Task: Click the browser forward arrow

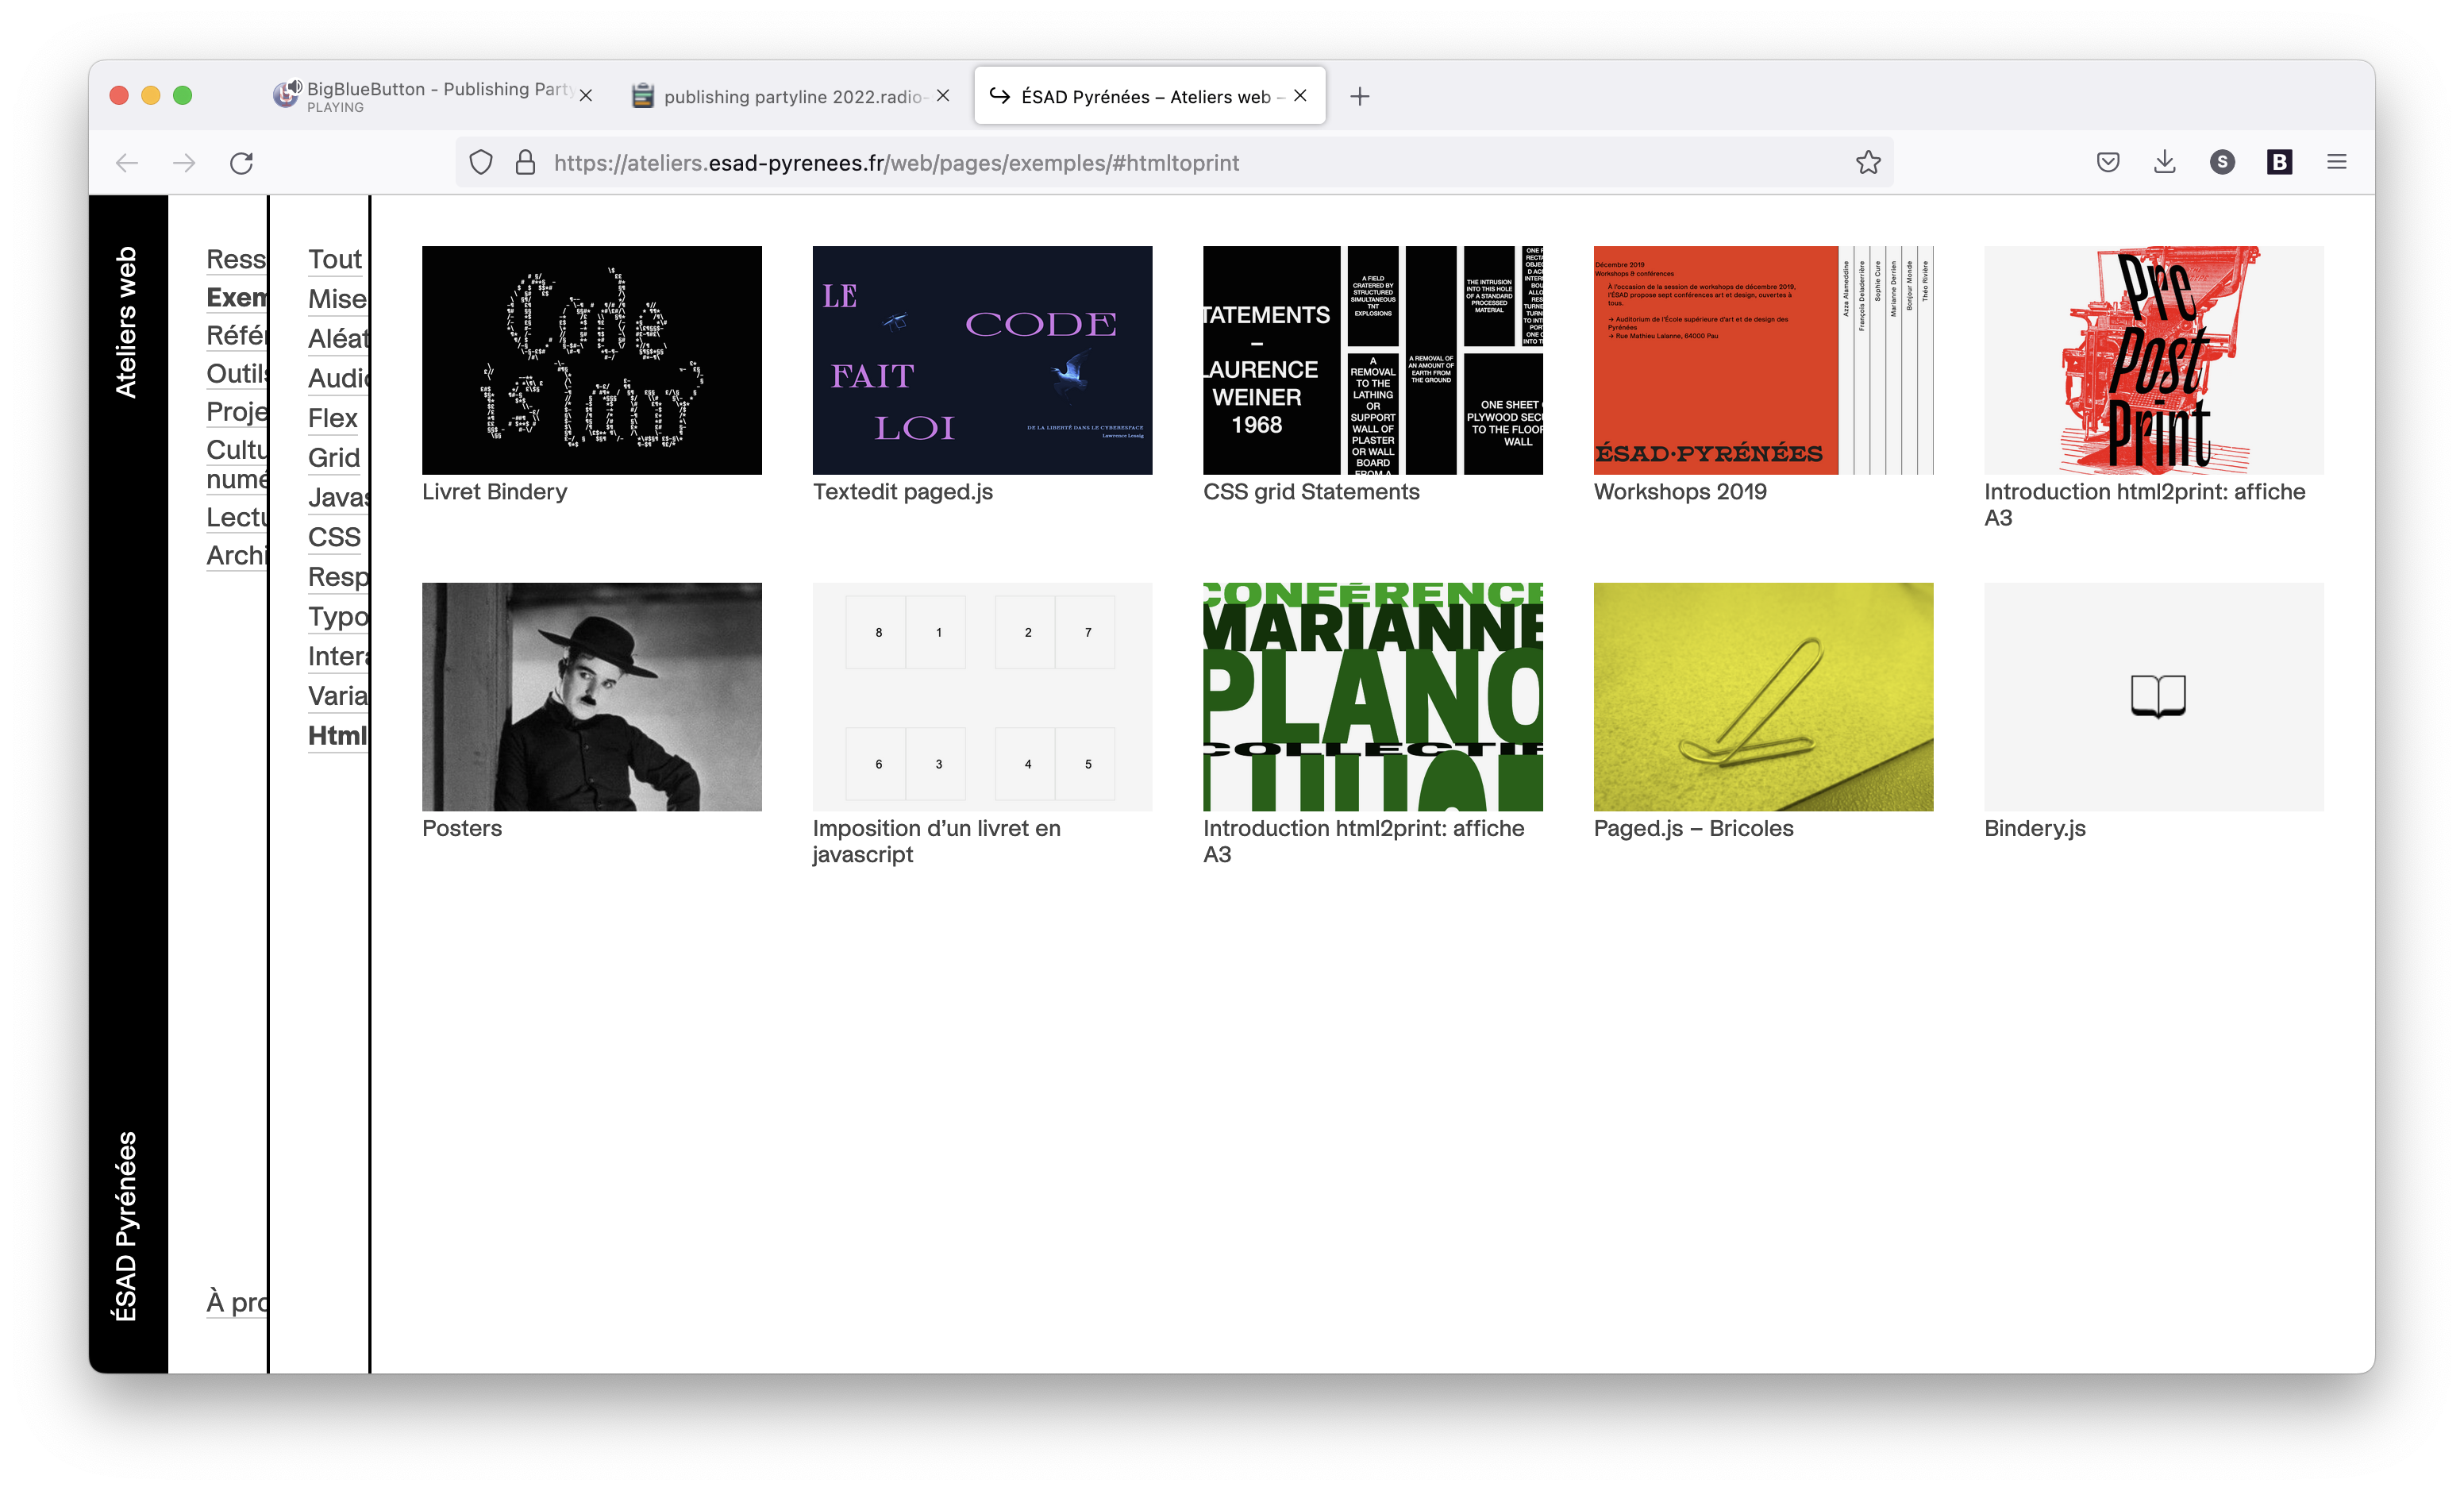Action: tap(184, 163)
